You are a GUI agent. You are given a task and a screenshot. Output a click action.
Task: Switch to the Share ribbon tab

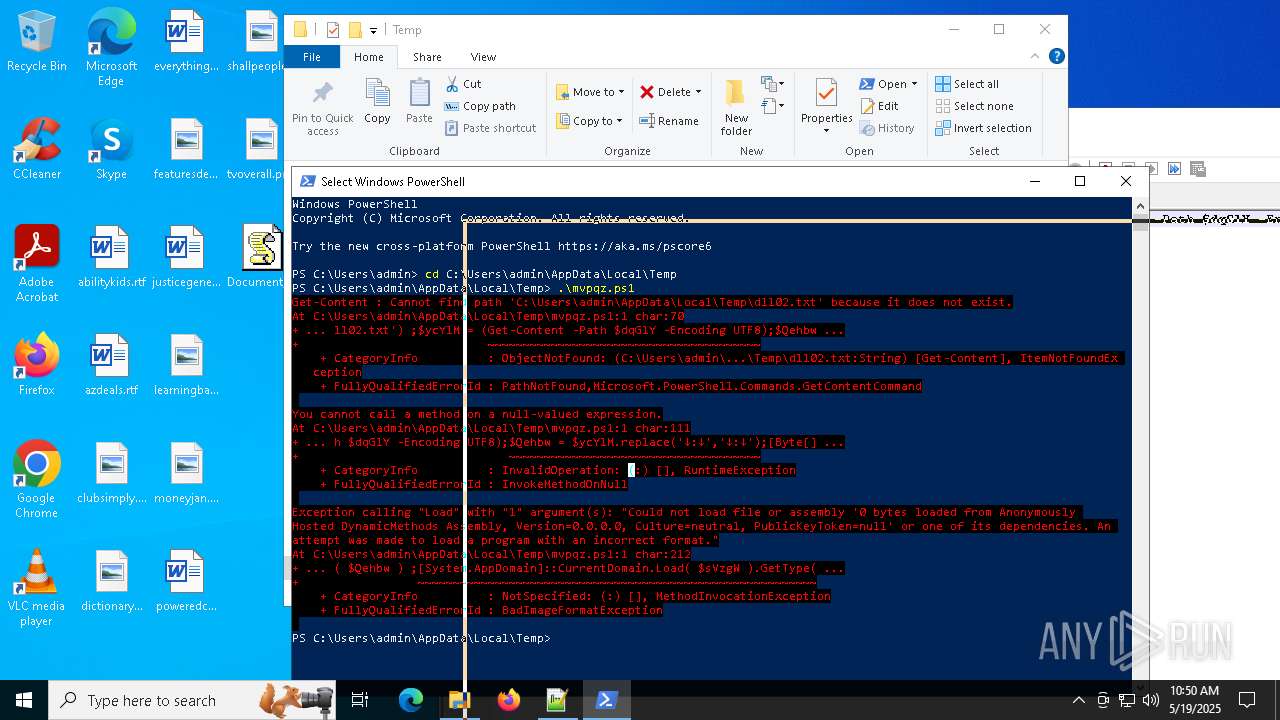[x=427, y=57]
